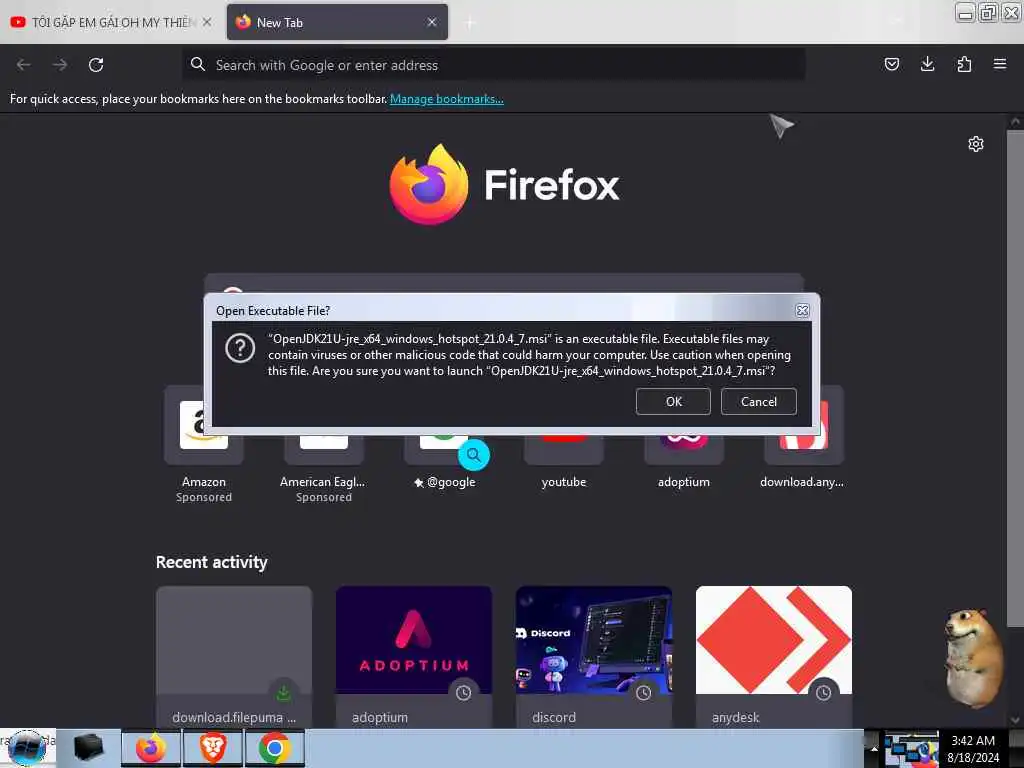Go back one page
The height and width of the screenshot is (768, 1024).
[x=24, y=65]
